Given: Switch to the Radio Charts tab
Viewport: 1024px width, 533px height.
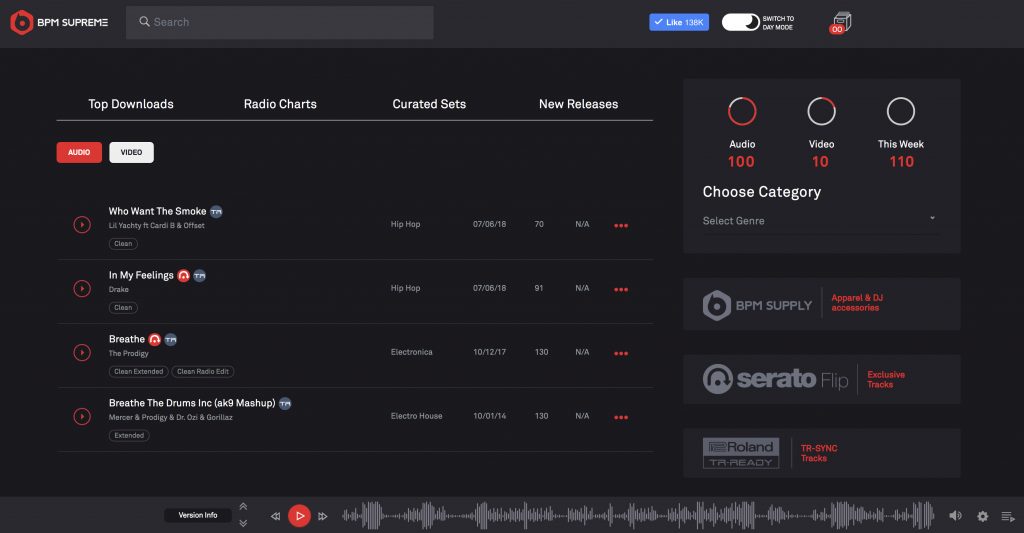Looking at the screenshot, I should 280,104.
